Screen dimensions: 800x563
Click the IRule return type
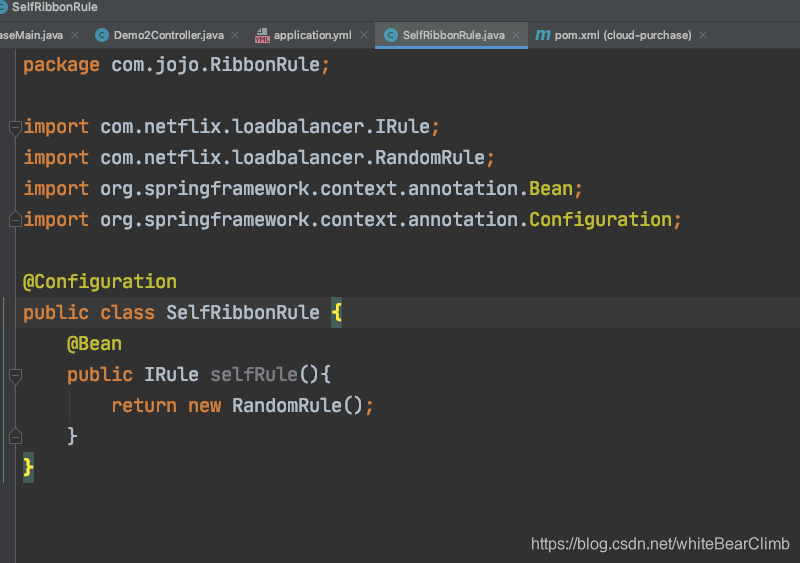(171, 375)
